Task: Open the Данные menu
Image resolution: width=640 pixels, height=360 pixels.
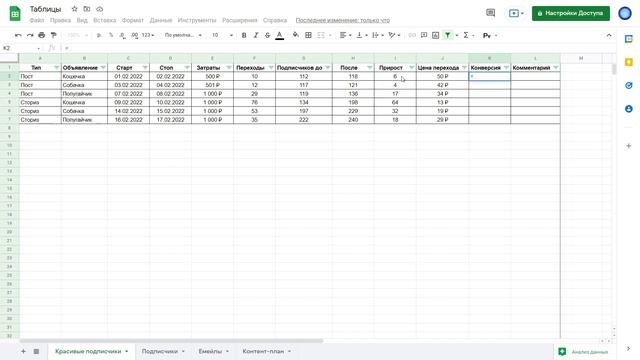Action: (x=161, y=20)
